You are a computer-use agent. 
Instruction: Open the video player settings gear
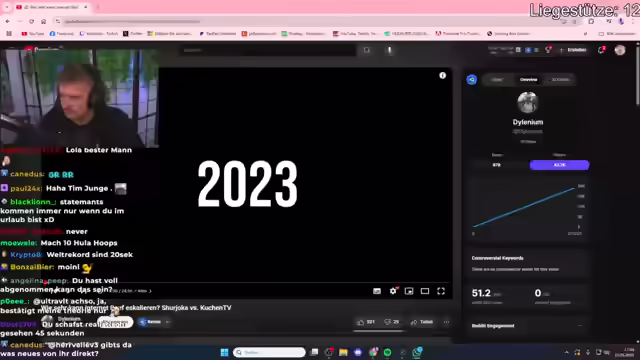coord(393,291)
